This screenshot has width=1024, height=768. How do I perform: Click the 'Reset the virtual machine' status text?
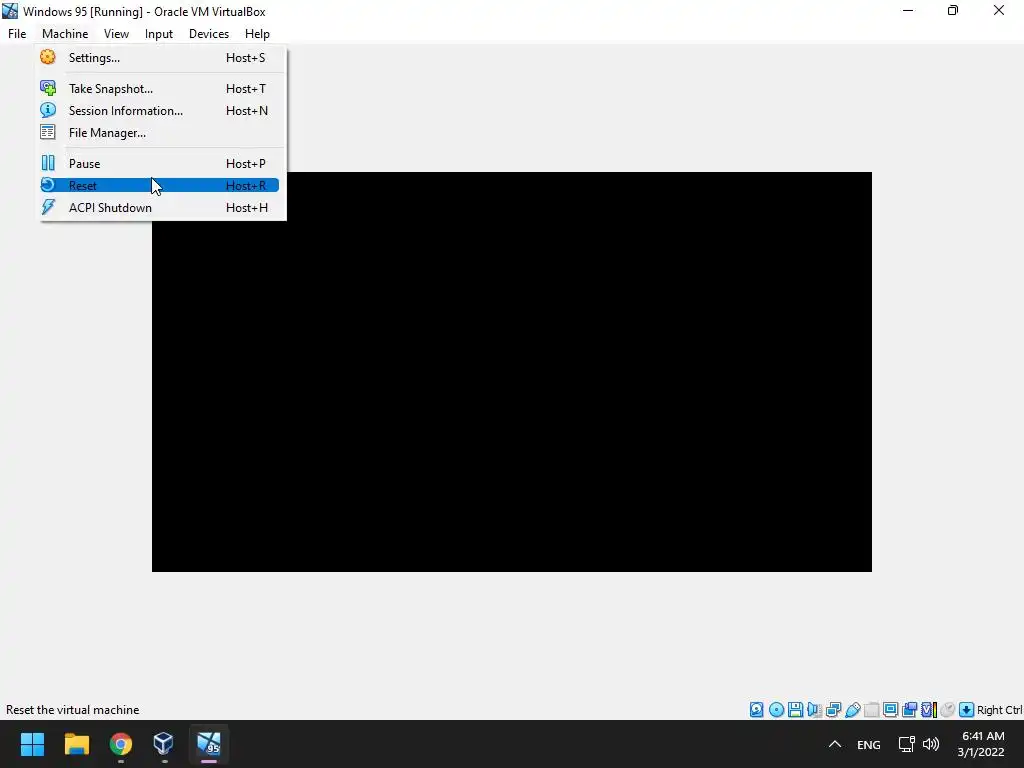(x=72, y=710)
